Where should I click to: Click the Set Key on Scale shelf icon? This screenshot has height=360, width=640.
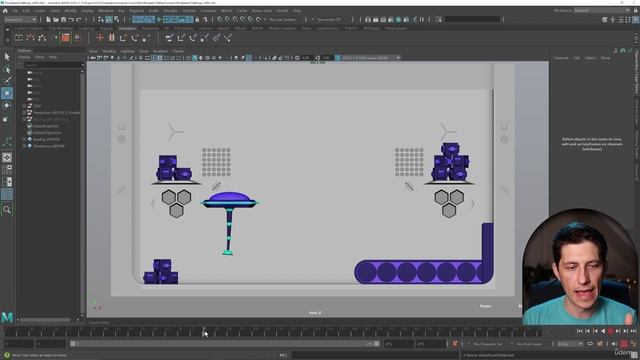pyautogui.click(x=146, y=38)
